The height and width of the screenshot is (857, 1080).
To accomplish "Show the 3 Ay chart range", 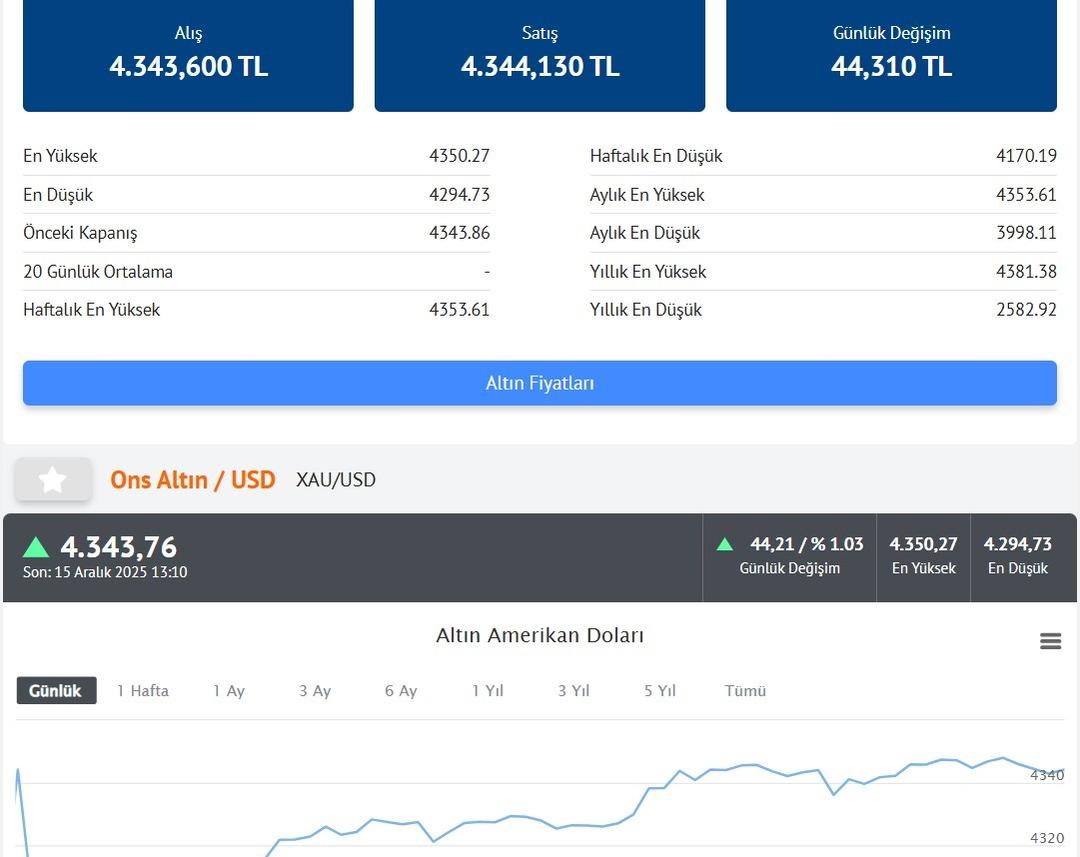I will click(x=315, y=691).
